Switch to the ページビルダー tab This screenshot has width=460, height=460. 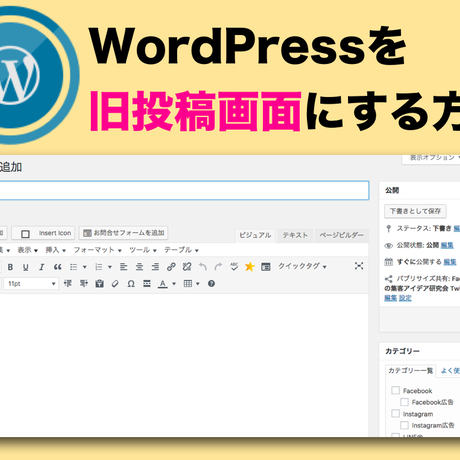(x=342, y=235)
